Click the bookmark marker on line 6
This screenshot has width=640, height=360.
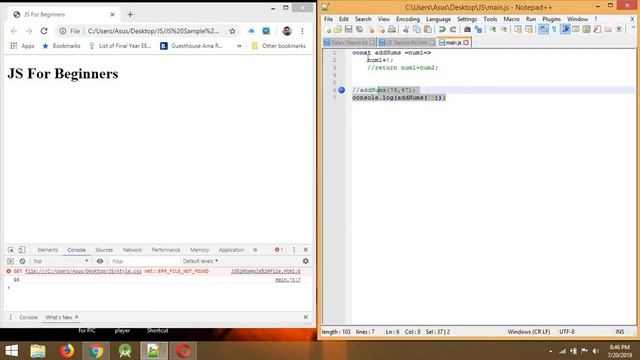click(342, 90)
